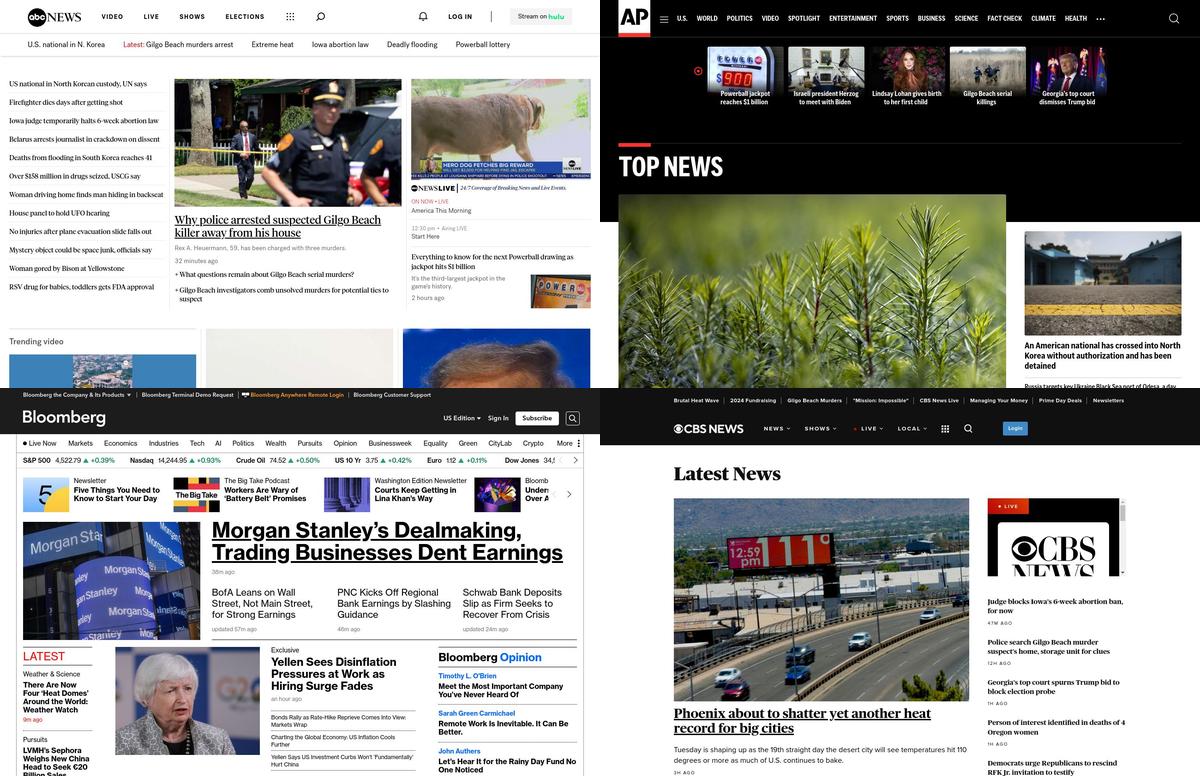Pause the AP top stories carousel
1200x776 pixels.
[x=698, y=70]
